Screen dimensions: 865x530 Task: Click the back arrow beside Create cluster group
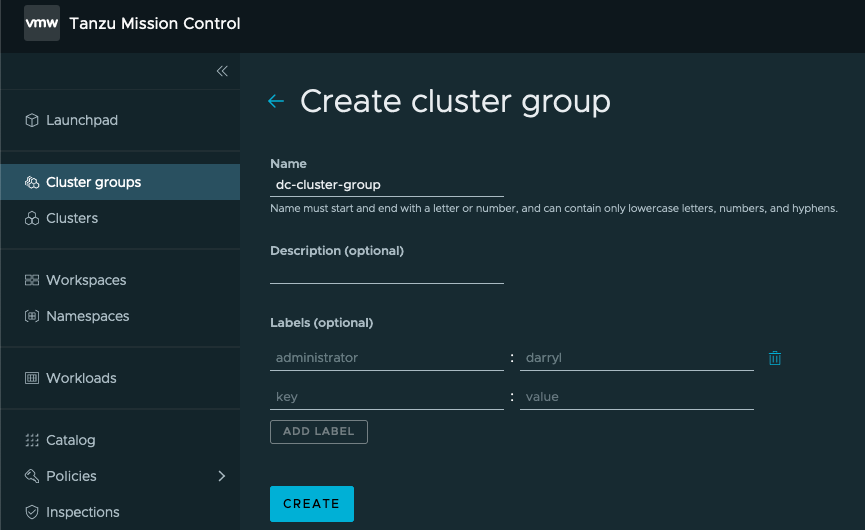click(276, 101)
